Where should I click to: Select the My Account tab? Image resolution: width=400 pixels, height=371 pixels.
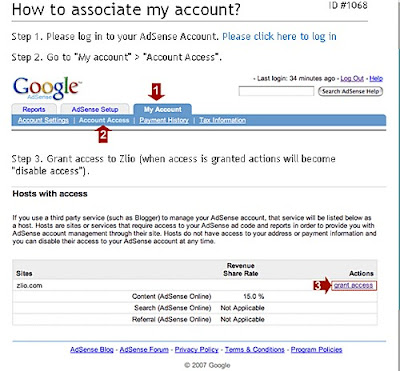(163, 109)
